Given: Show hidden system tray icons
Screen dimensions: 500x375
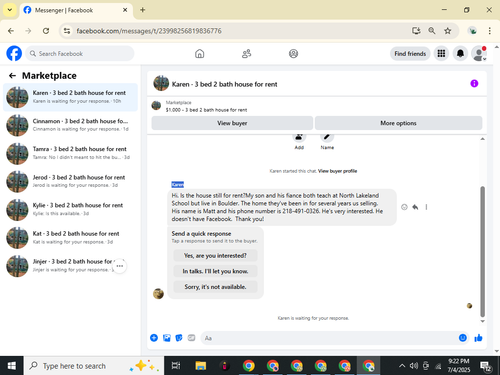Looking at the screenshot, I should click(402, 366).
